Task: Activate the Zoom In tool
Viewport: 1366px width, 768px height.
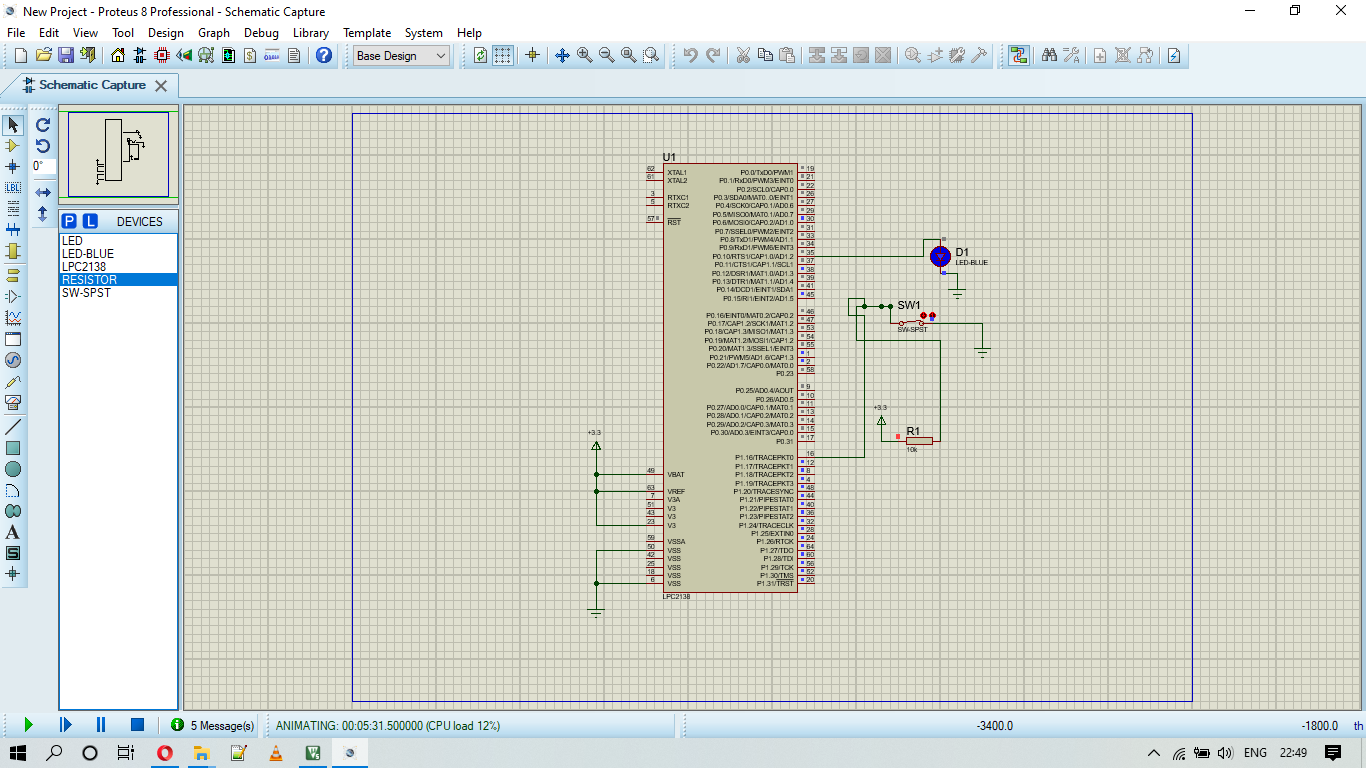Action: click(x=583, y=56)
